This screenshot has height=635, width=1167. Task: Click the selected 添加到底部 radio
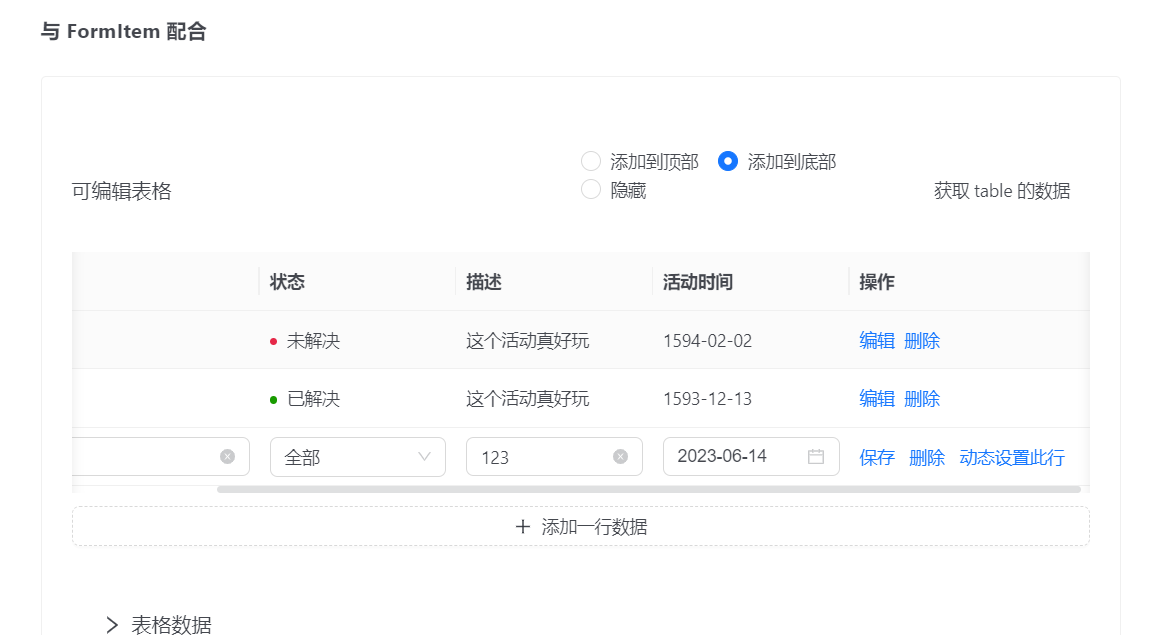(x=727, y=161)
